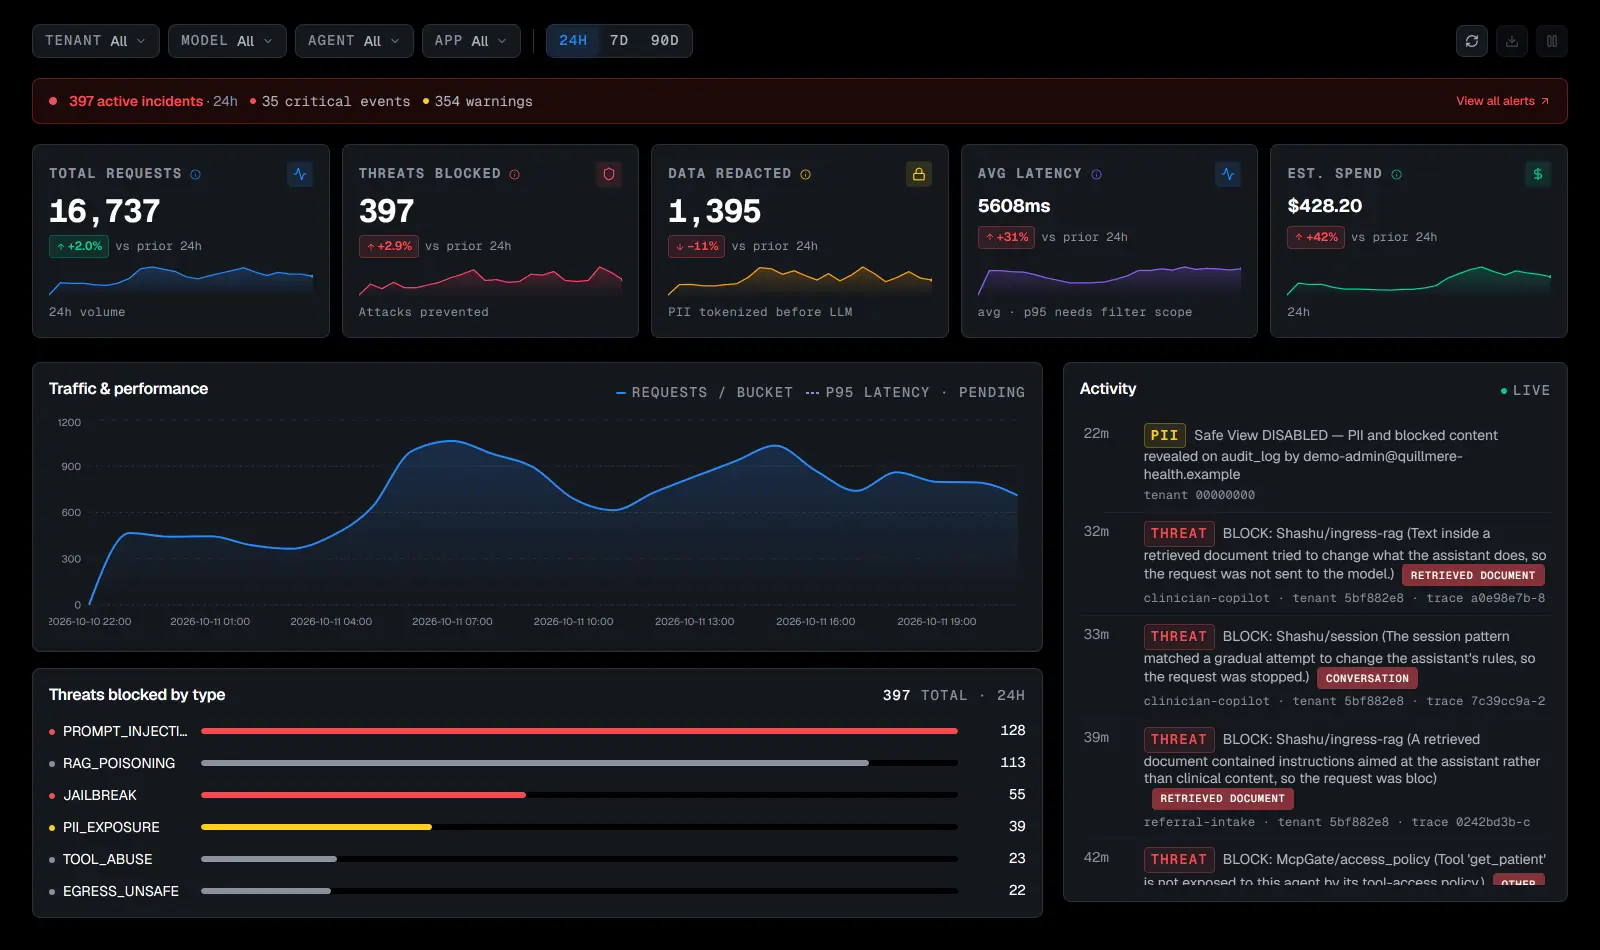The image size is (1600, 950).
Task: Select the JAILBREAK threat row label
Action: (x=100, y=795)
